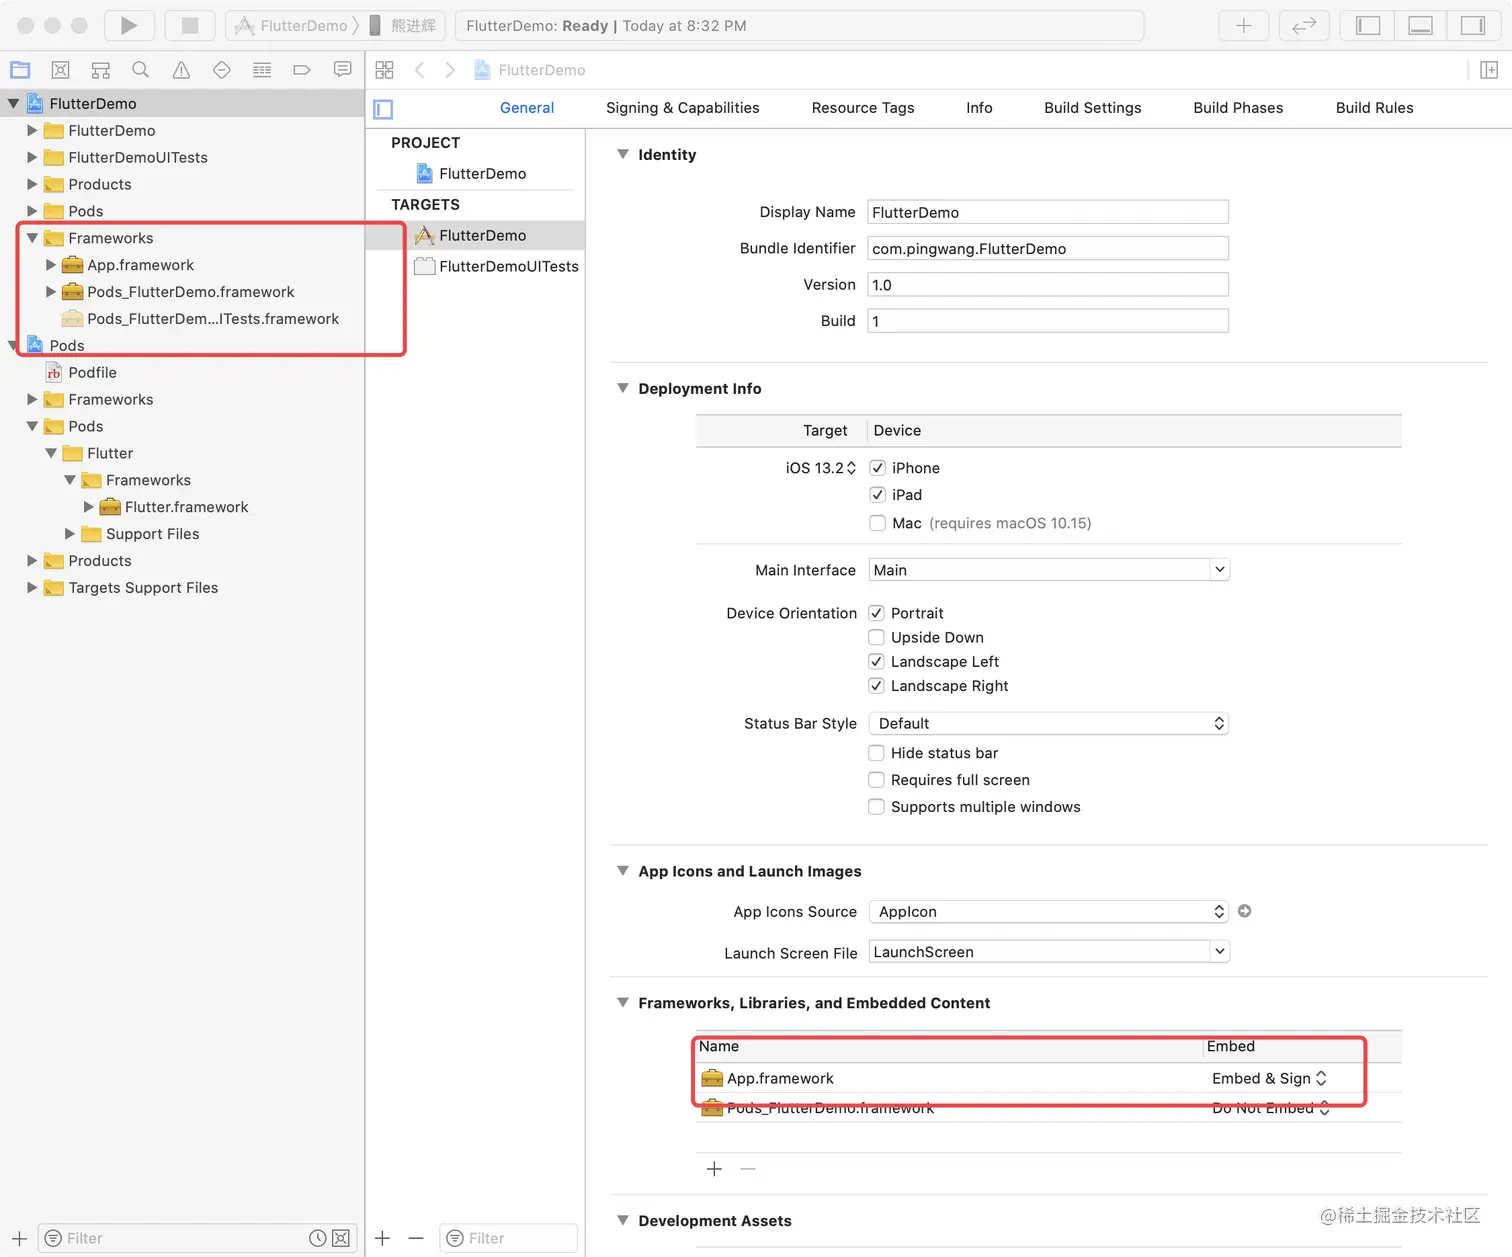Uncheck Landscape Left orientation
Image resolution: width=1512 pixels, height=1257 pixels.
[876, 661]
